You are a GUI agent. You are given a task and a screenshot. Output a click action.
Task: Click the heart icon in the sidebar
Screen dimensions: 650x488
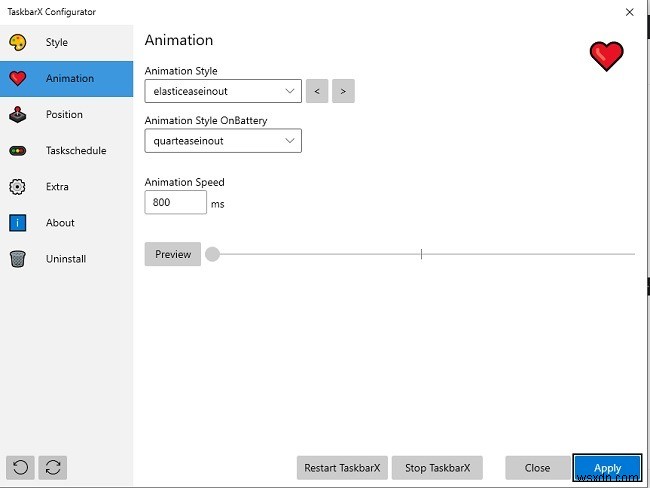pos(18,78)
